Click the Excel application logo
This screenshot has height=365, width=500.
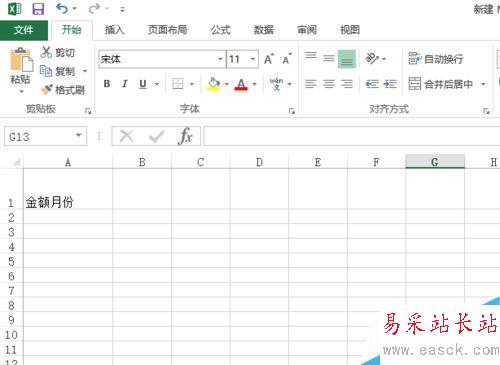click(x=14, y=9)
